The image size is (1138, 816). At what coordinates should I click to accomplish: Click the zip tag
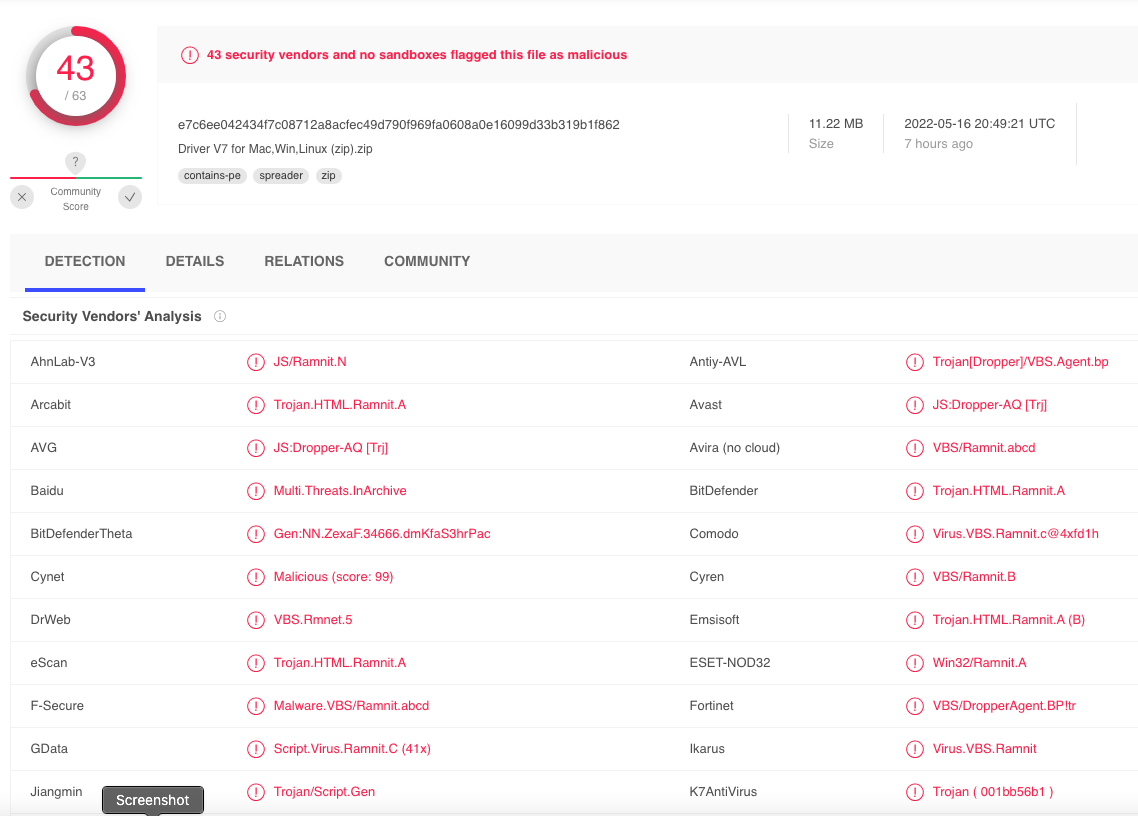[328, 176]
